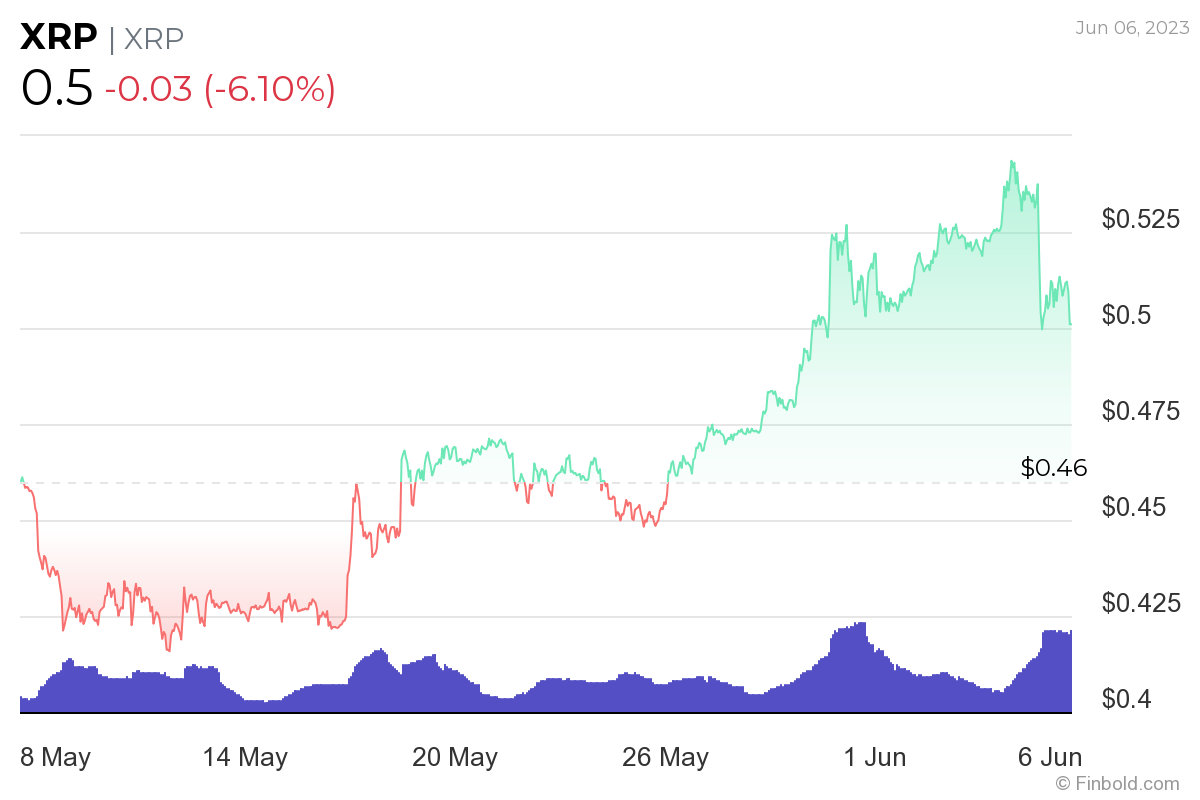
Task: Click the bold XRP chart title
Action: tap(59, 37)
